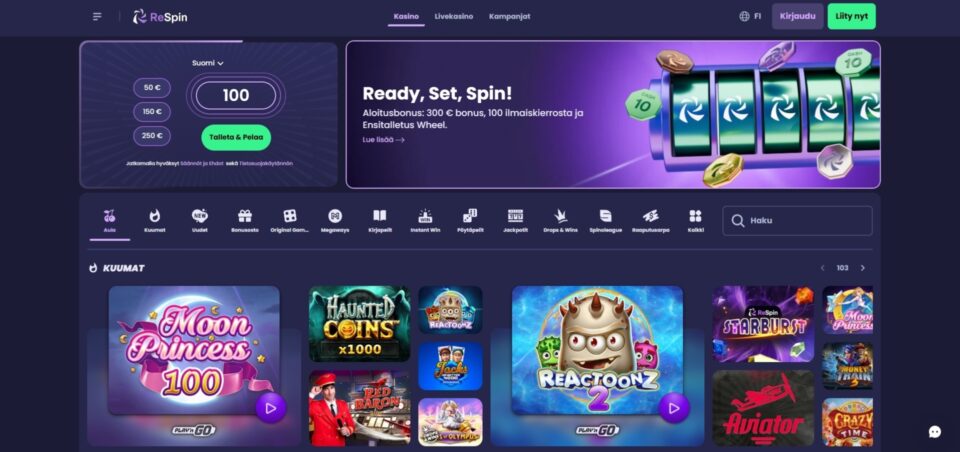Switch to the Livekasino tab
This screenshot has width=960, height=452.
454,17
